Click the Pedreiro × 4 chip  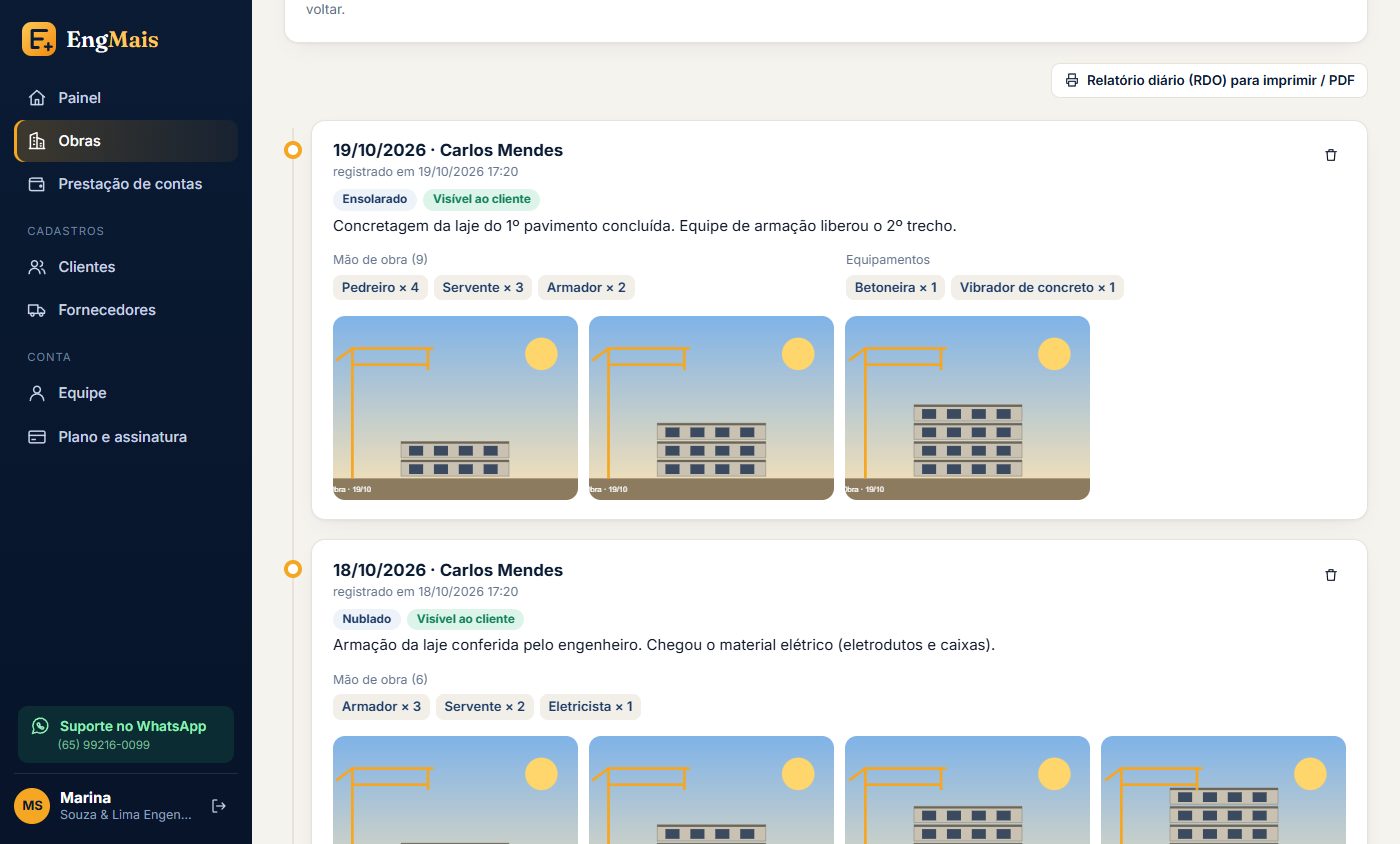coord(380,288)
